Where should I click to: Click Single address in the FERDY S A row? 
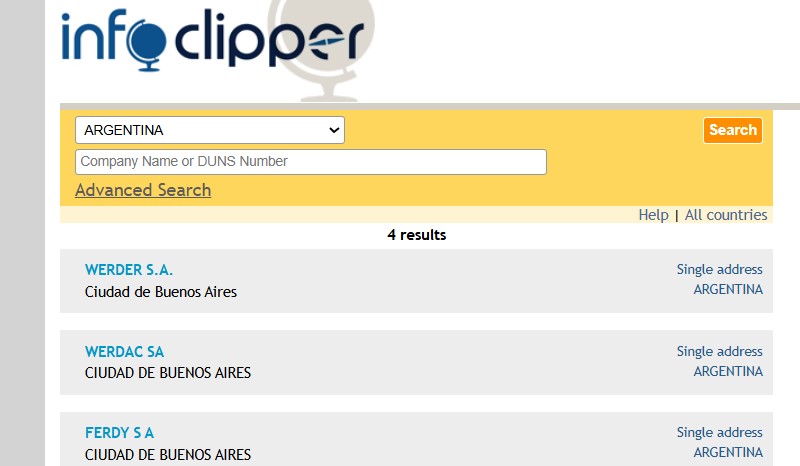click(719, 433)
